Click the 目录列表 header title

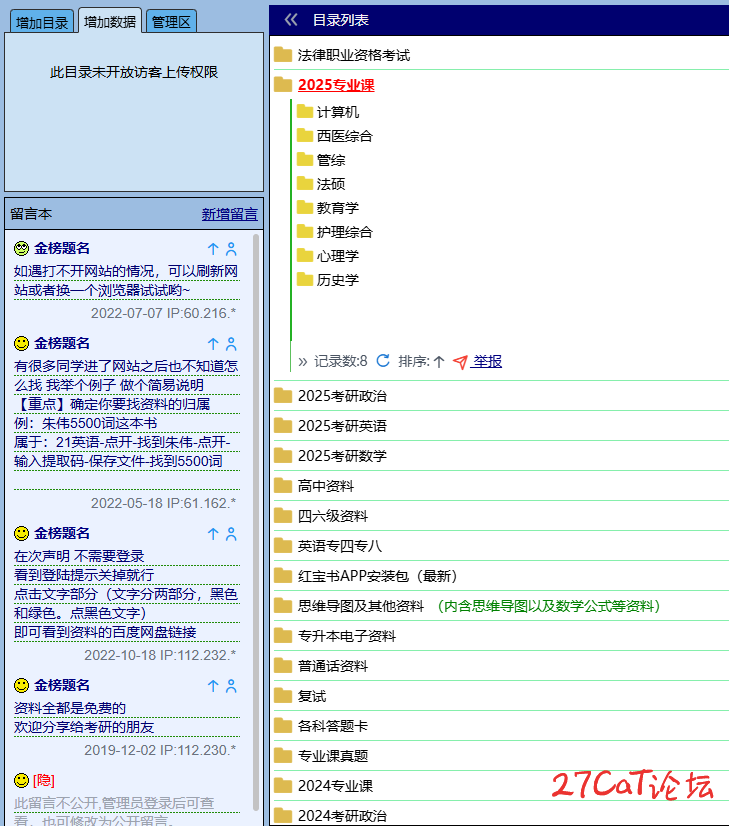click(340, 20)
